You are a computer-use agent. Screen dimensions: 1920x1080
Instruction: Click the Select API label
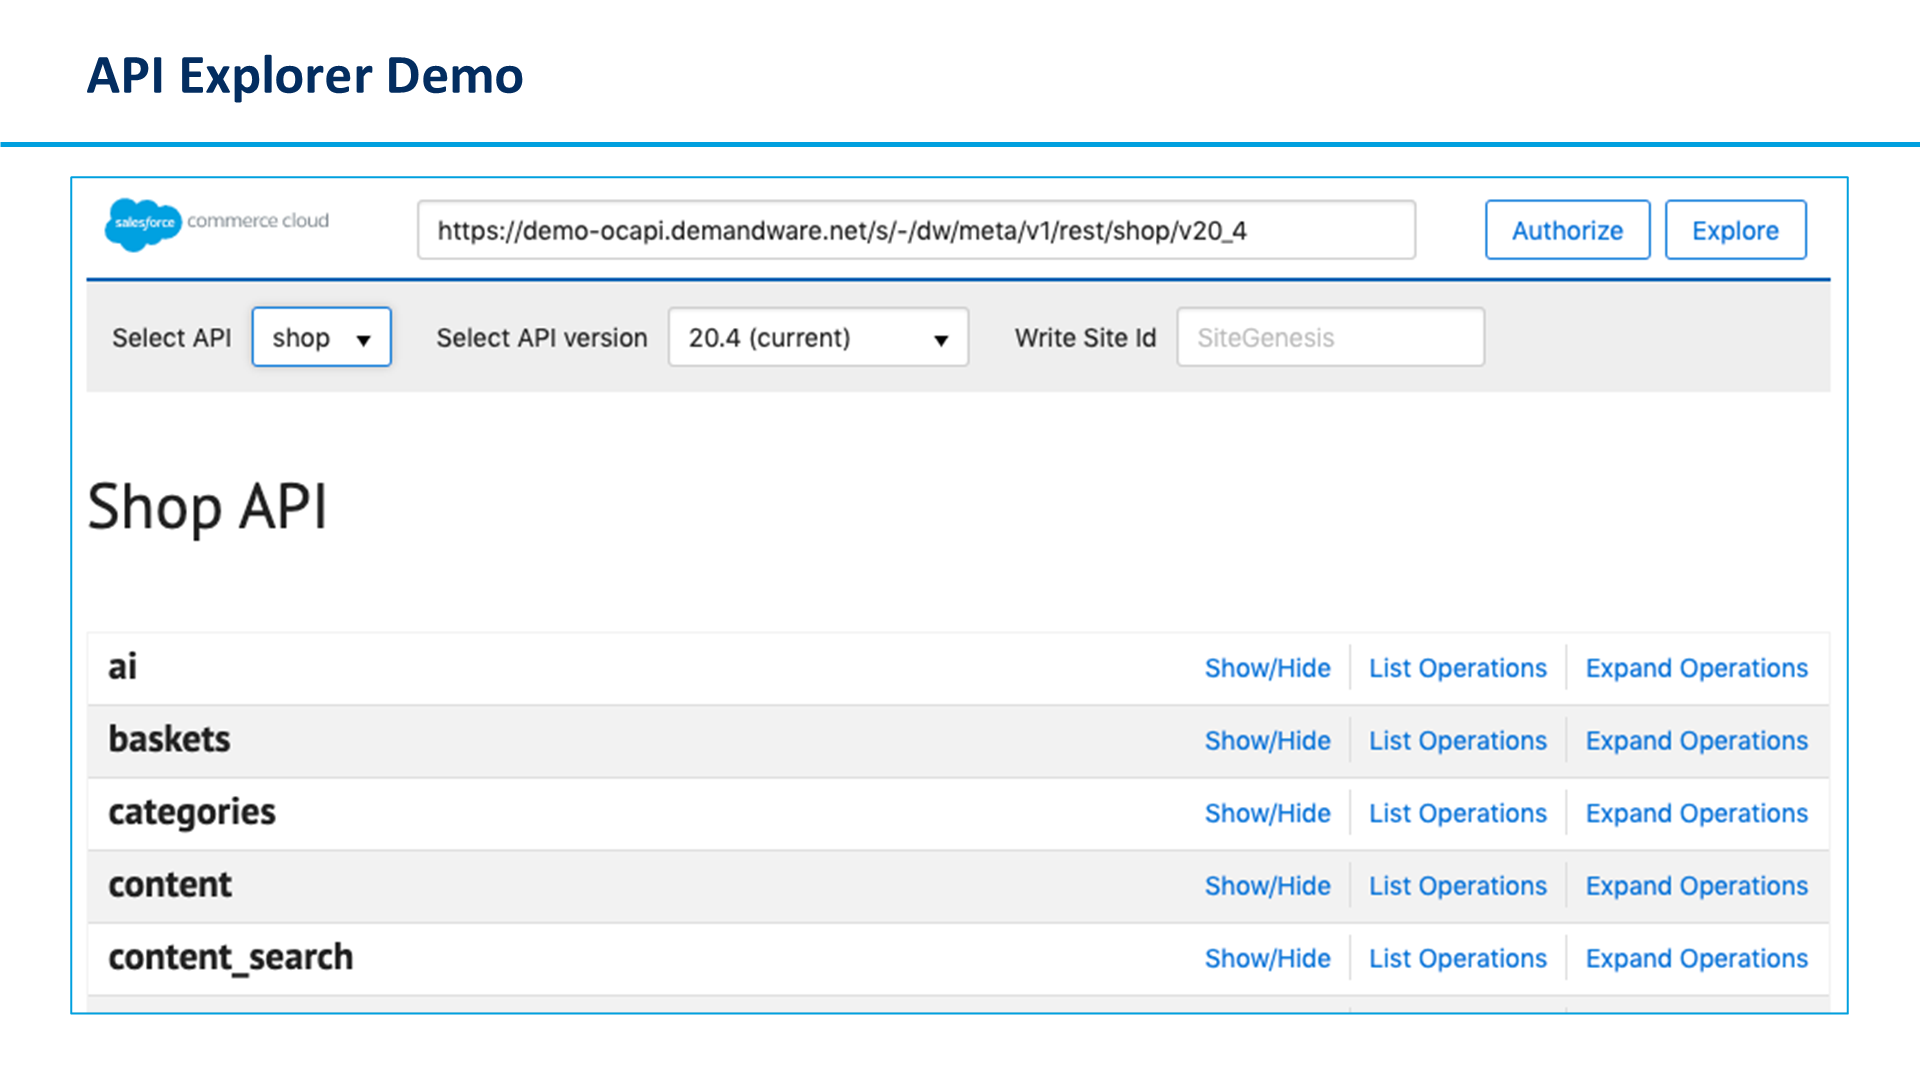tap(171, 338)
